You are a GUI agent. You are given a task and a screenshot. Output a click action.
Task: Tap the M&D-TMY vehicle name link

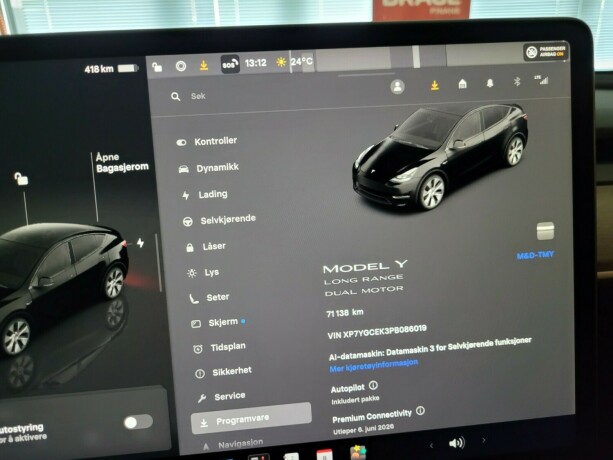[x=535, y=256]
